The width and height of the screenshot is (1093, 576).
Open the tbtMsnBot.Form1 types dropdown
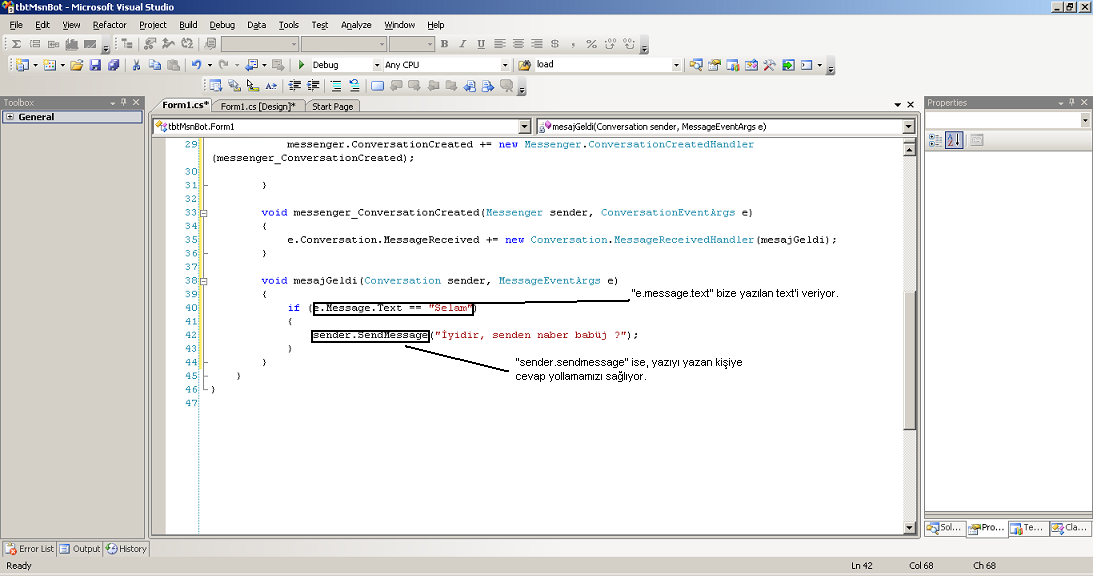click(x=524, y=127)
